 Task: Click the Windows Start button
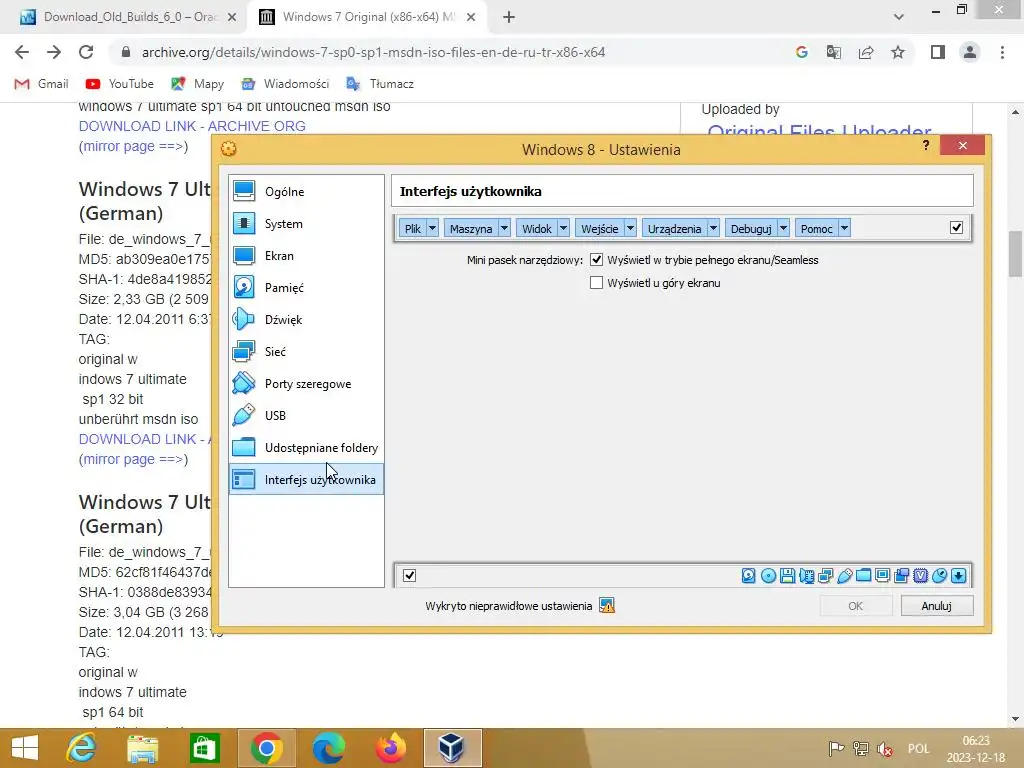(x=25, y=748)
